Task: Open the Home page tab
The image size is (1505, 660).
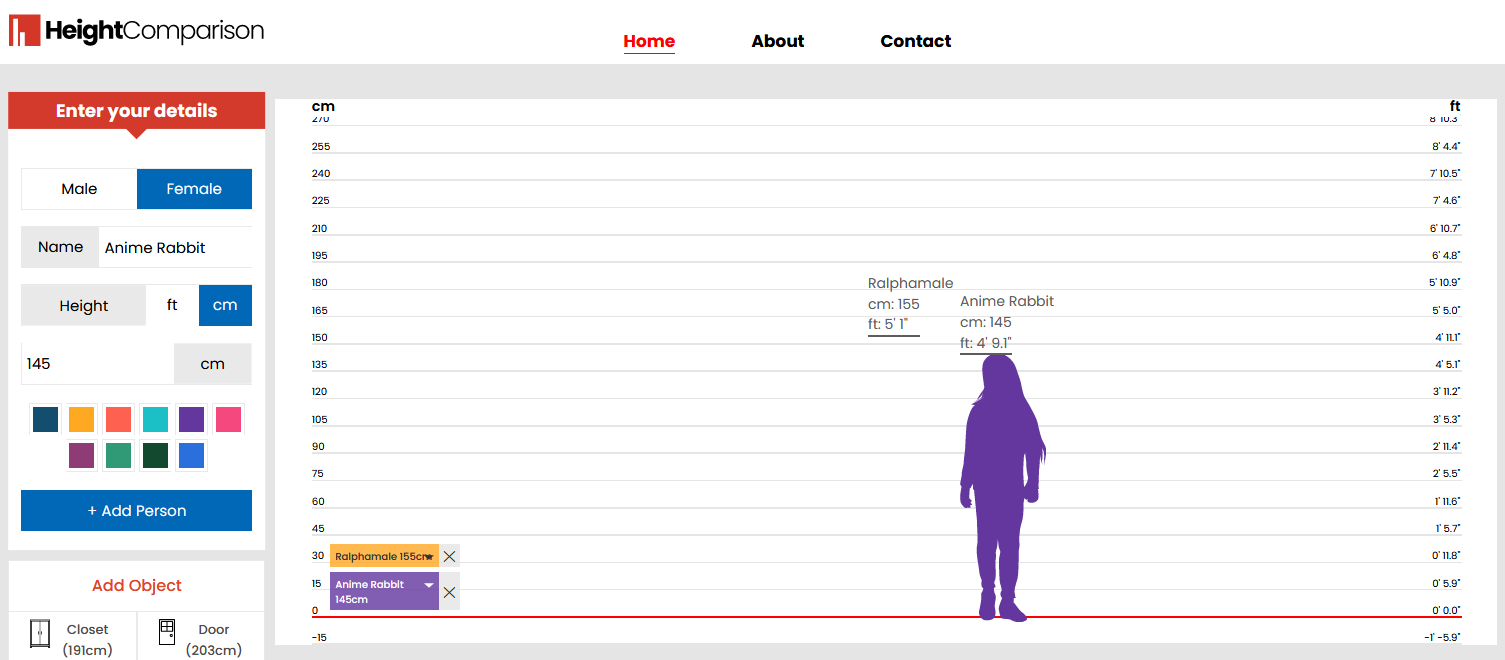Action: coord(649,41)
